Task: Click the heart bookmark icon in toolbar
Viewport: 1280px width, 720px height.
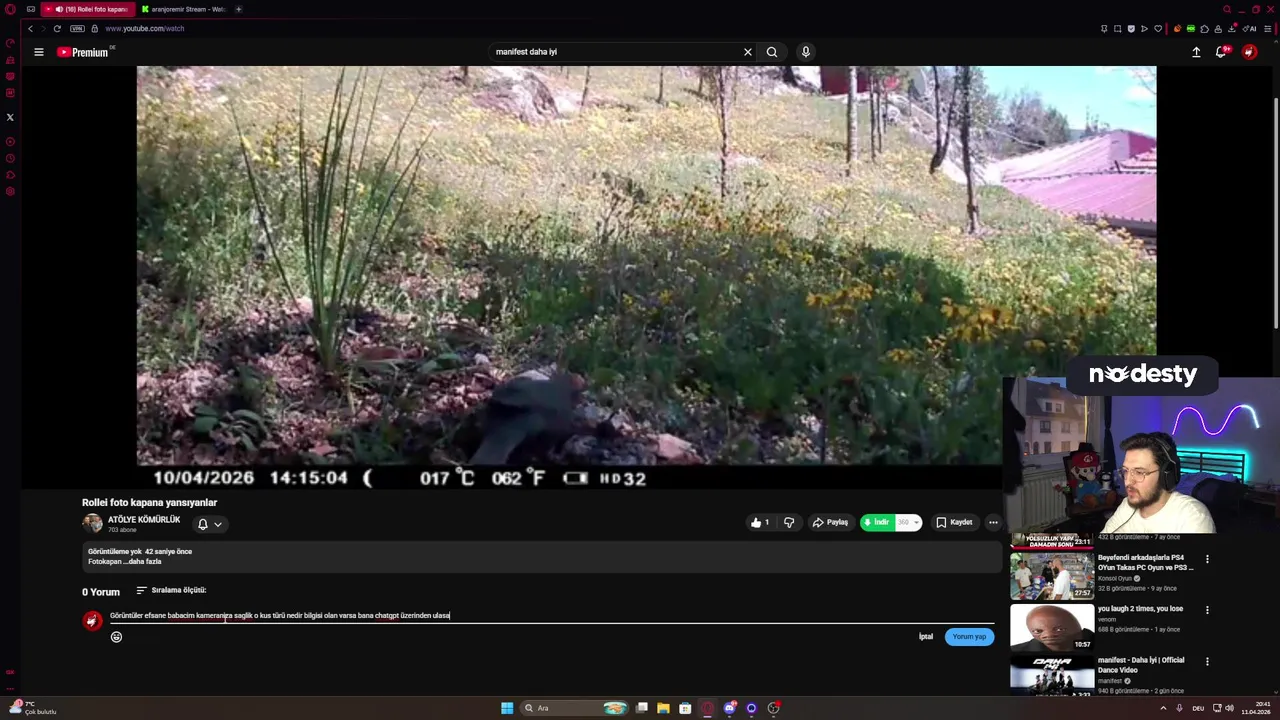Action: pyautogui.click(x=1158, y=28)
